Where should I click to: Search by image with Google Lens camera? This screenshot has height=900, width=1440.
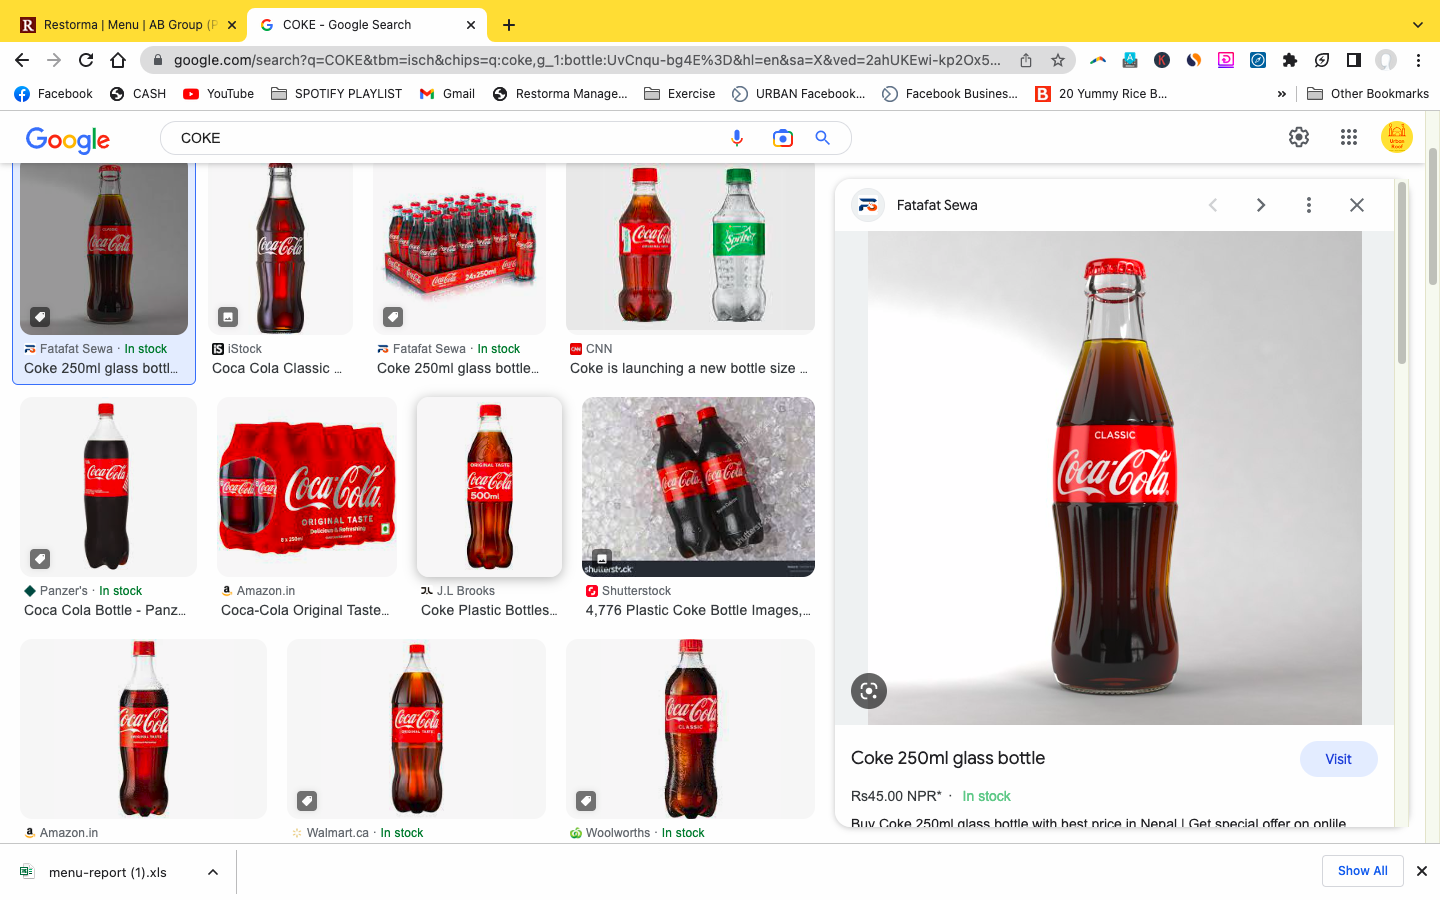point(783,138)
